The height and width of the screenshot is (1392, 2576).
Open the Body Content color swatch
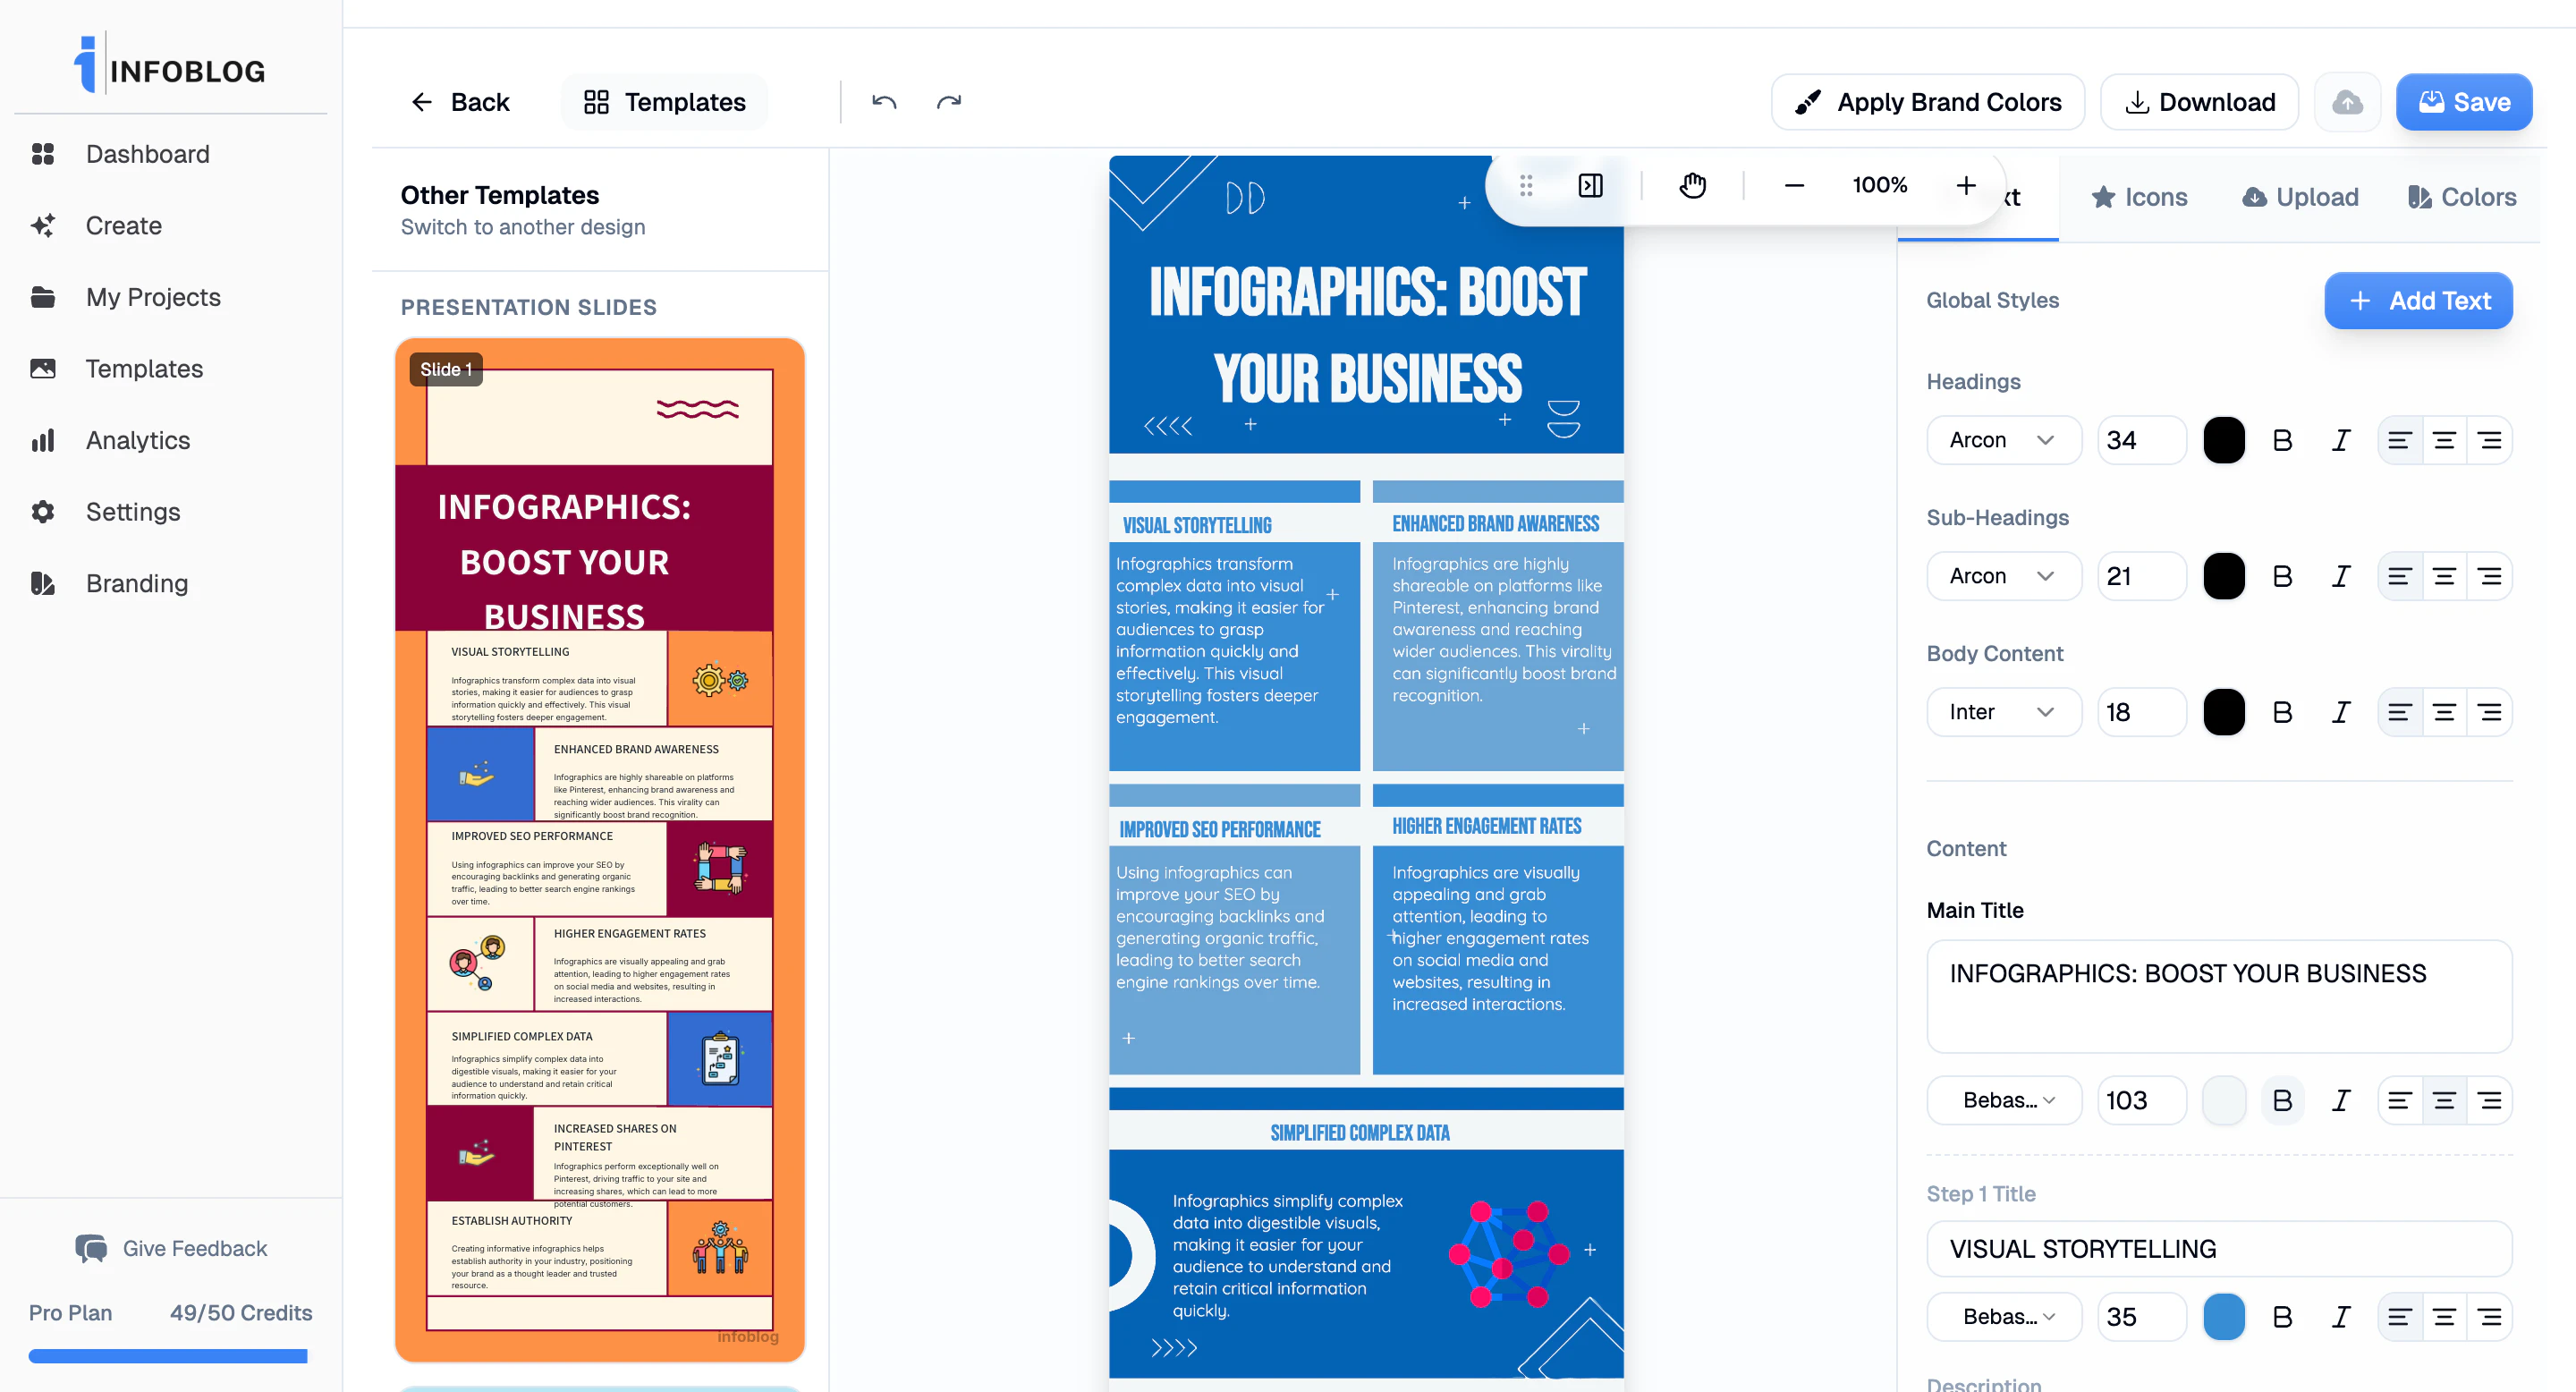pyautogui.click(x=2224, y=711)
